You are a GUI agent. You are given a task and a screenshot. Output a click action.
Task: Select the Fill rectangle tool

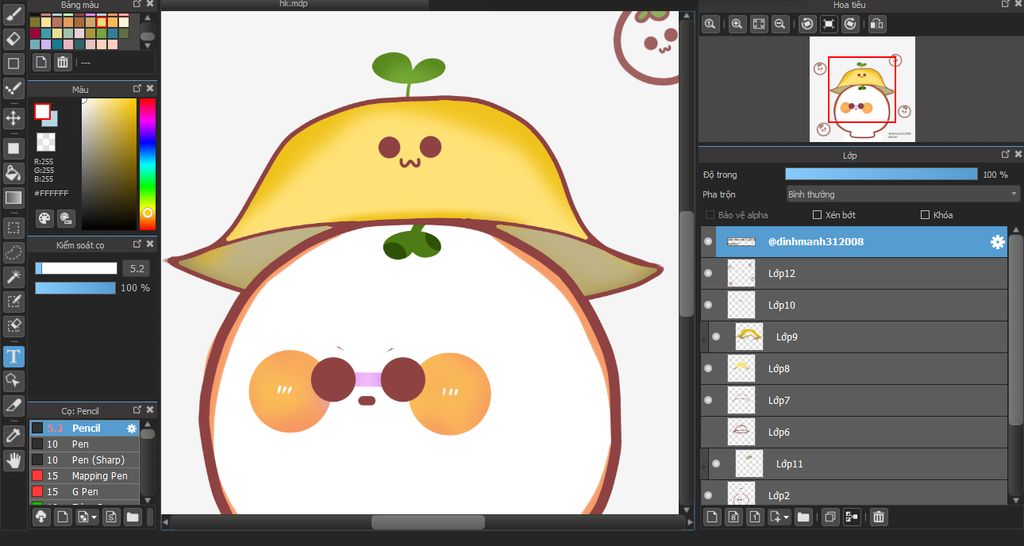point(14,148)
